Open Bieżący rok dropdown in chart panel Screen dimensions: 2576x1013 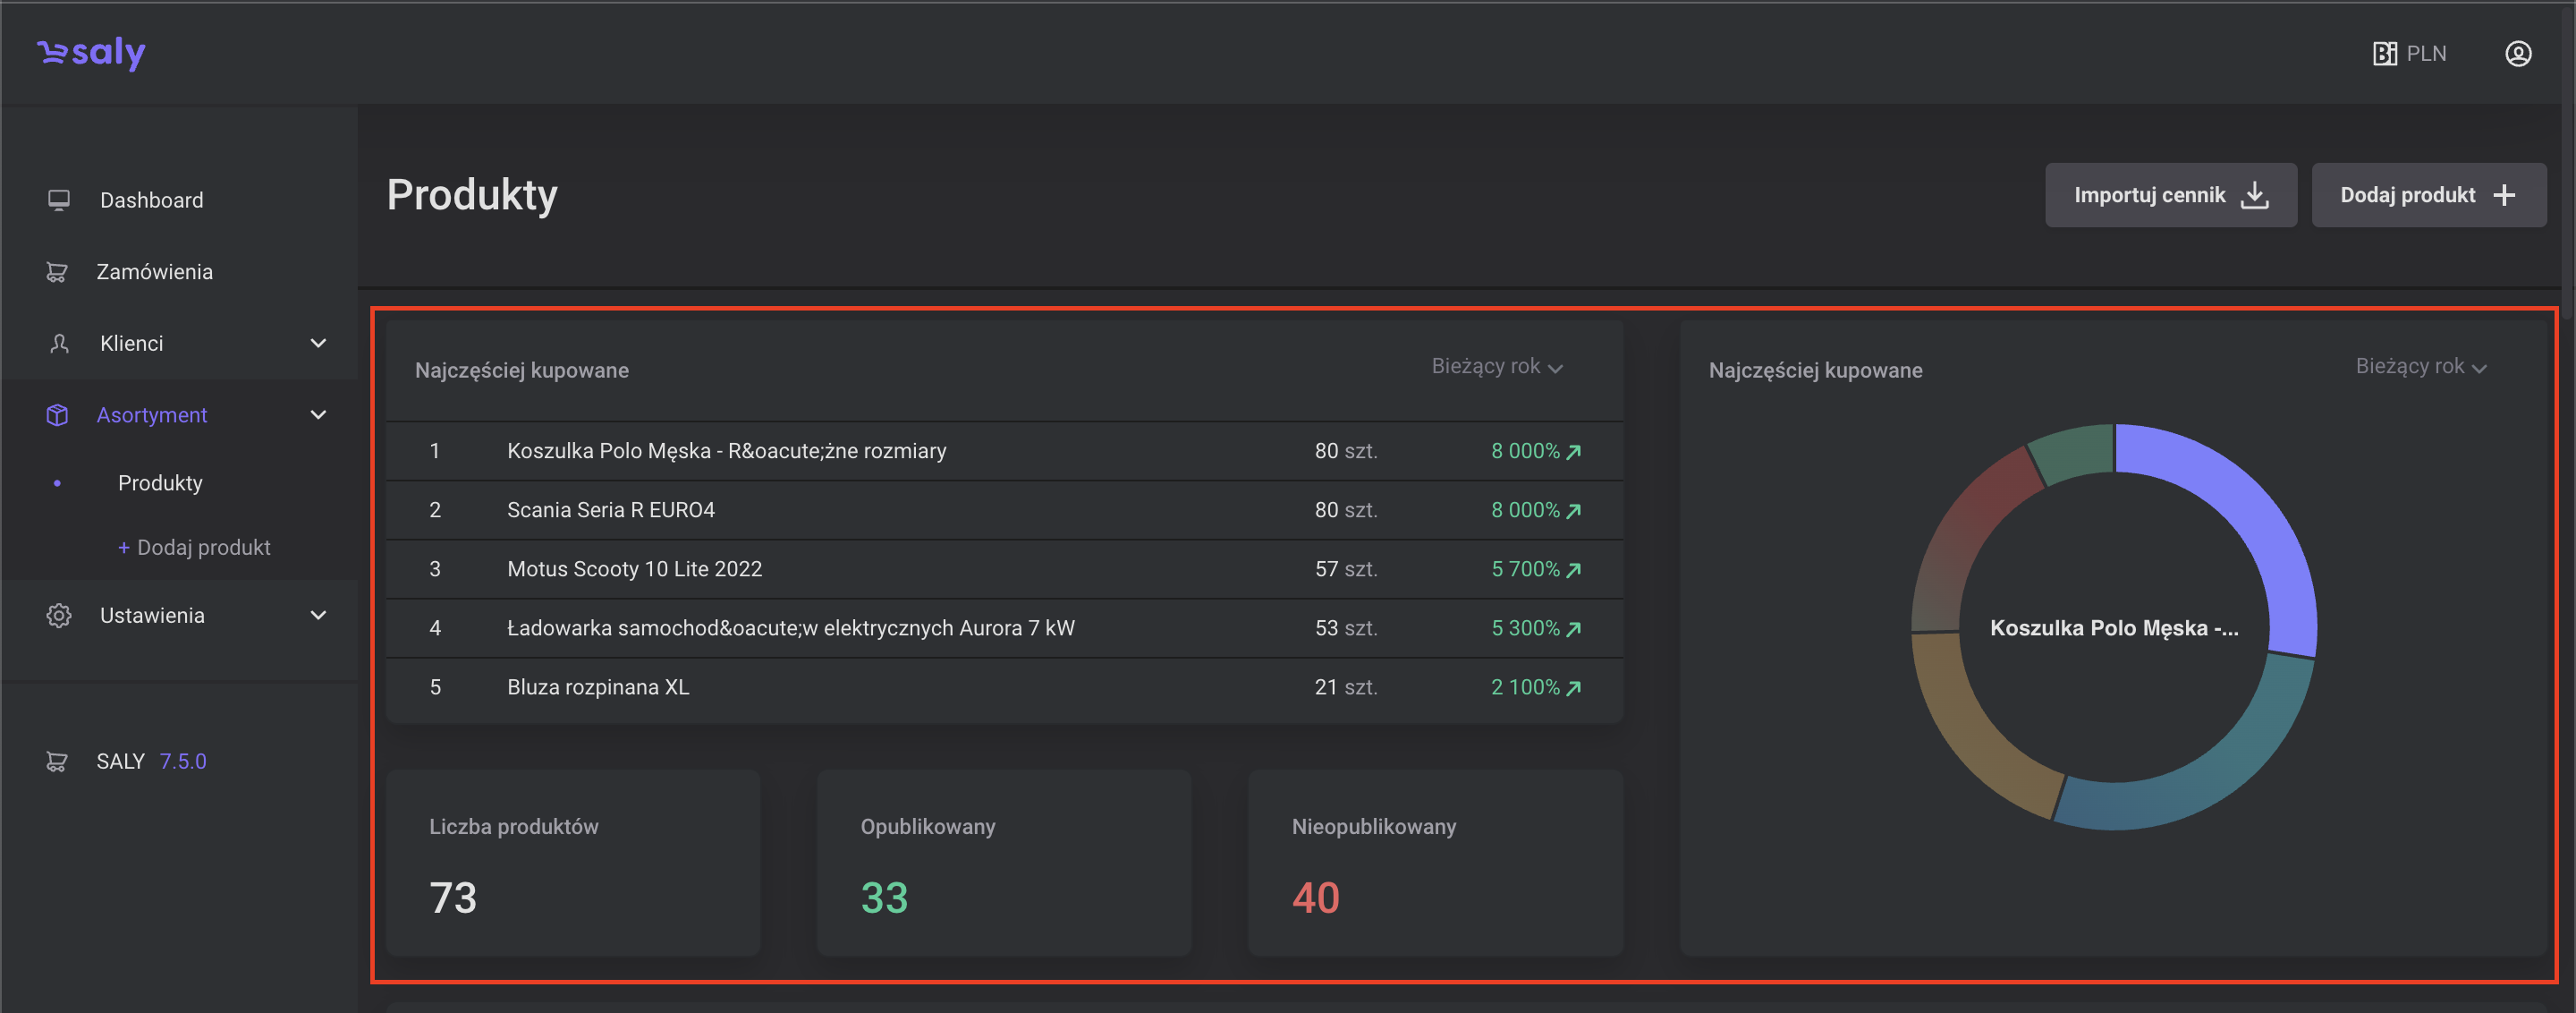[2420, 367]
